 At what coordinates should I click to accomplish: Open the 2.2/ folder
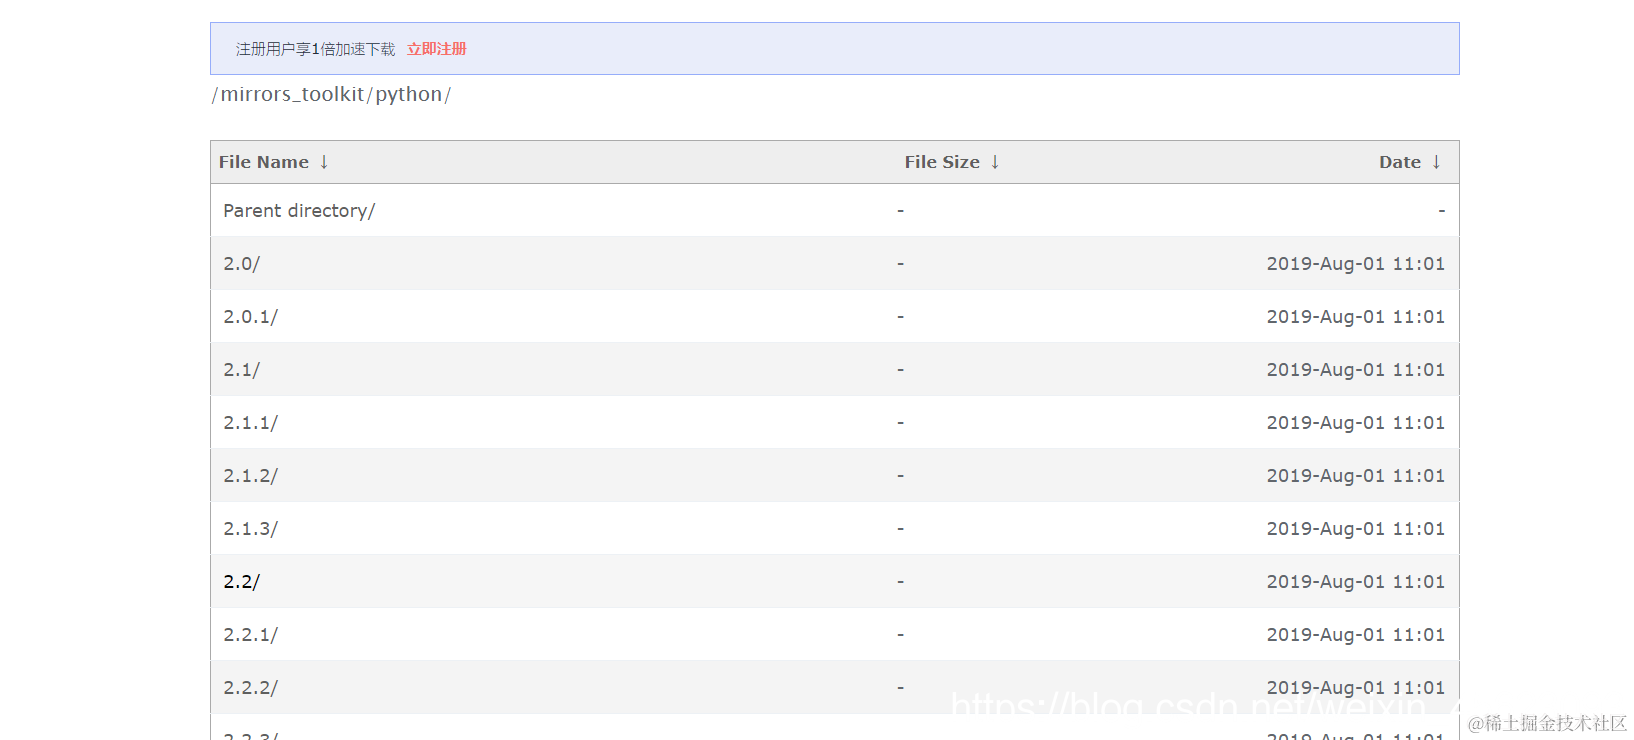pos(241,582)
